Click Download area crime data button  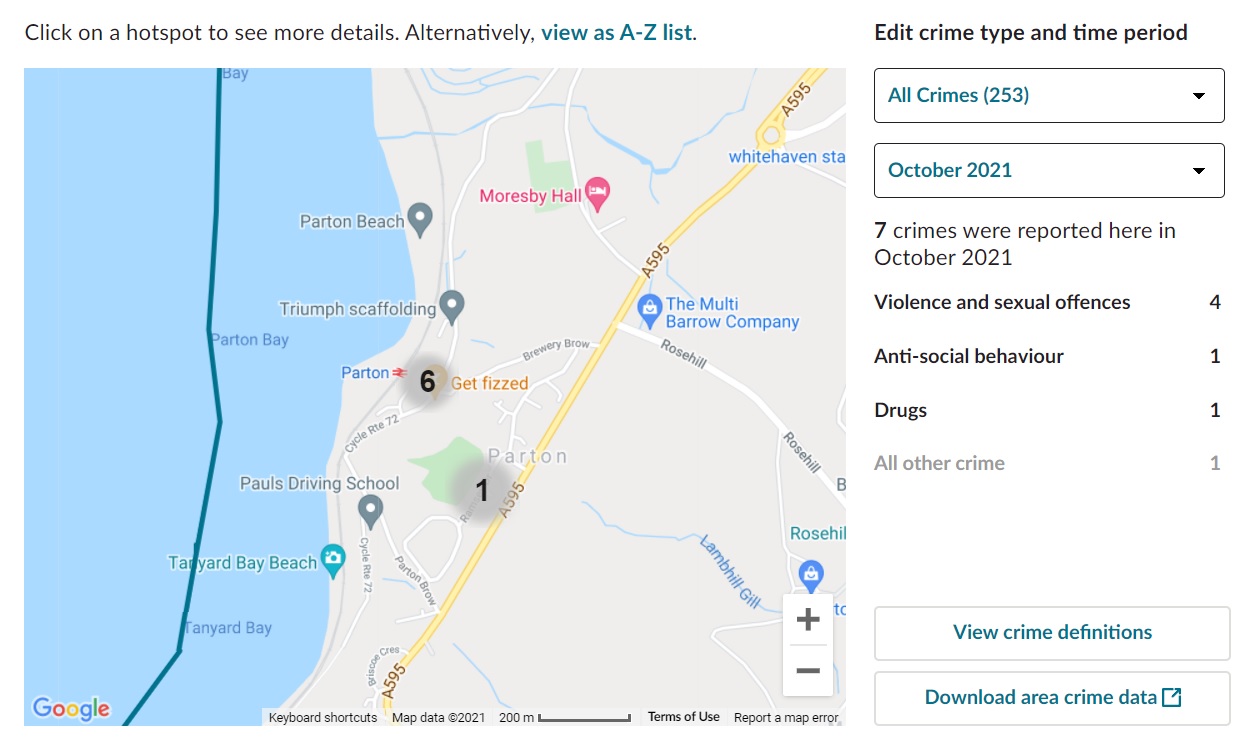pyautogui.click(x=1052, y=698)
